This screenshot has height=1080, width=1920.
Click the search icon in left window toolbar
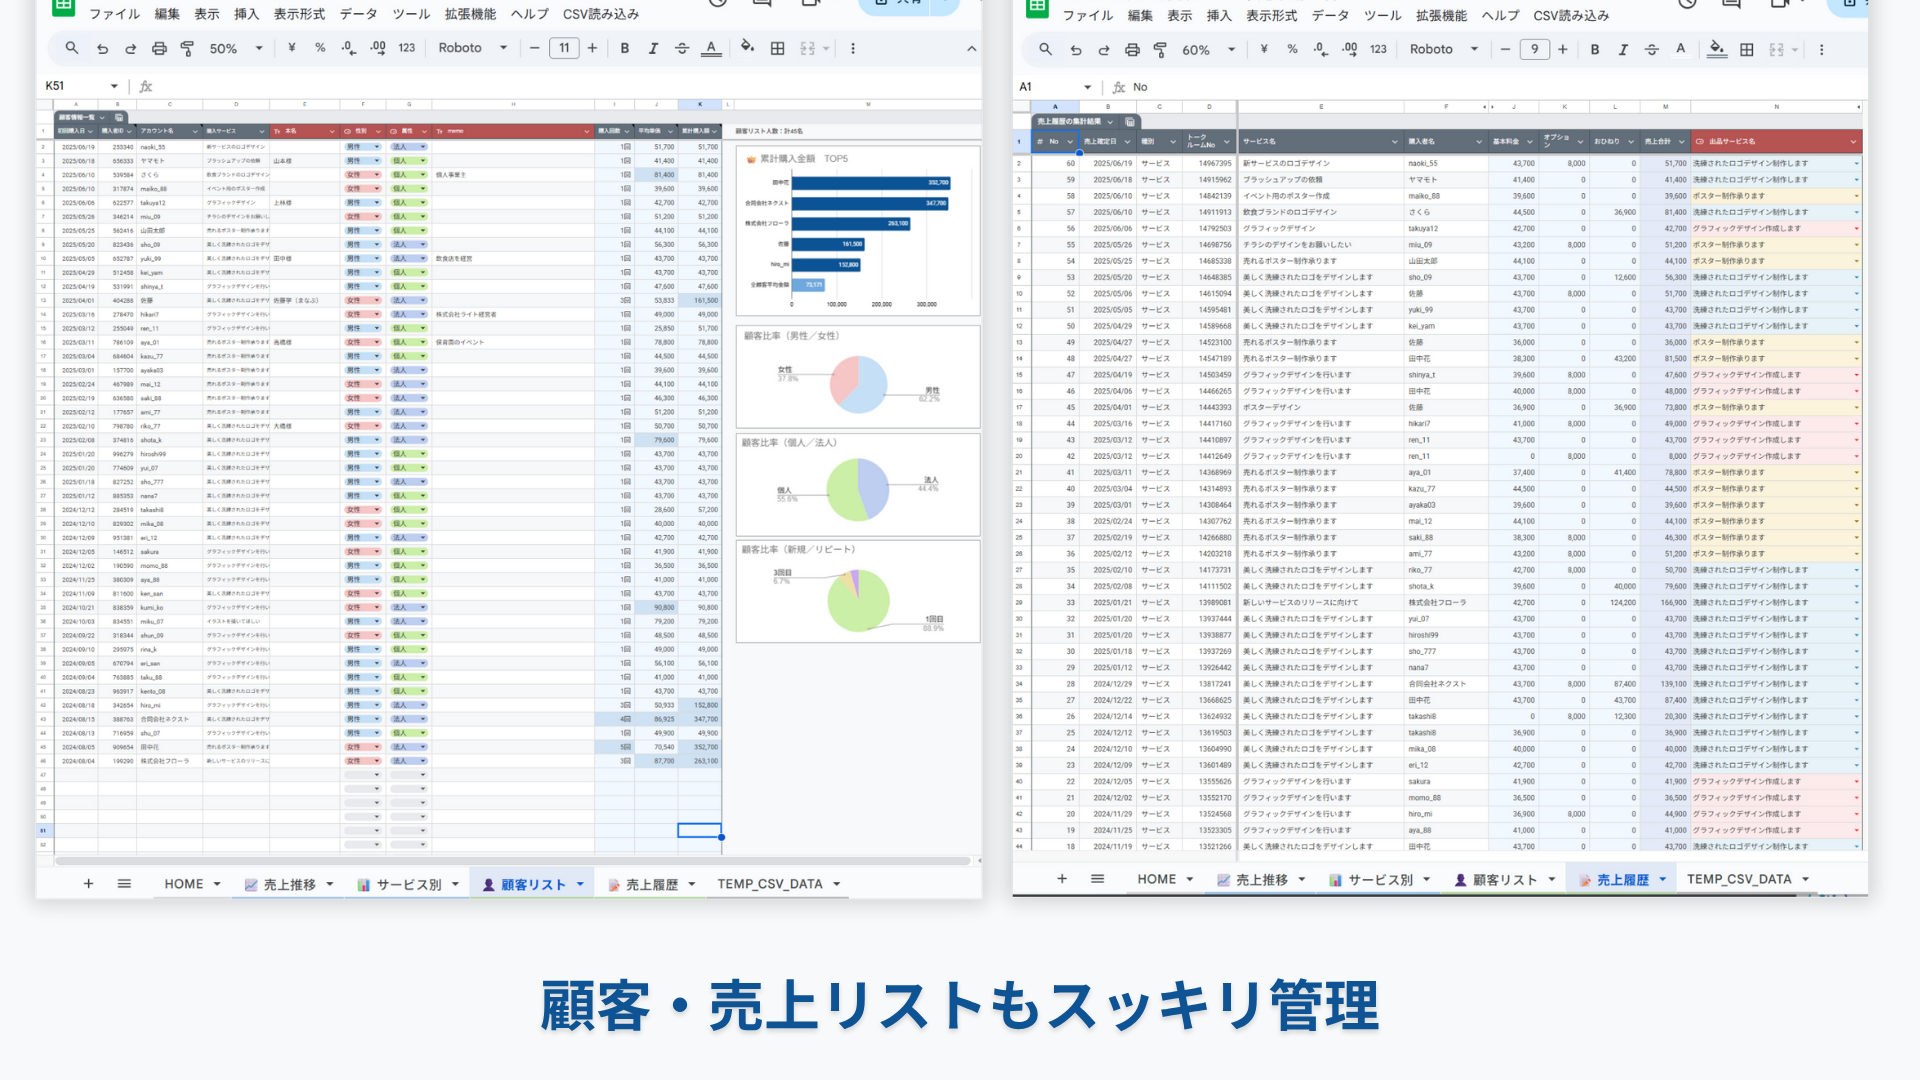click(72, 48)
